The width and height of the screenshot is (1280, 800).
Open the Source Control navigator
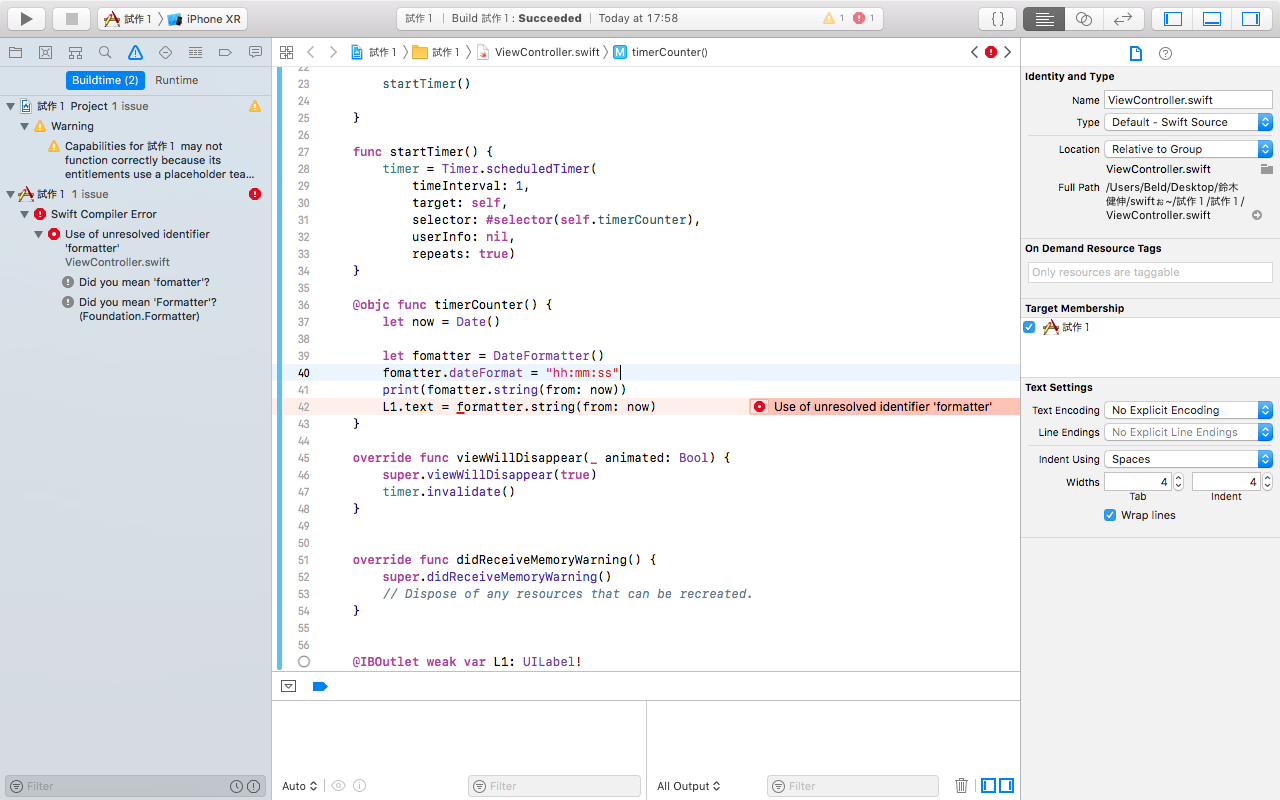(x=45, y=53)
